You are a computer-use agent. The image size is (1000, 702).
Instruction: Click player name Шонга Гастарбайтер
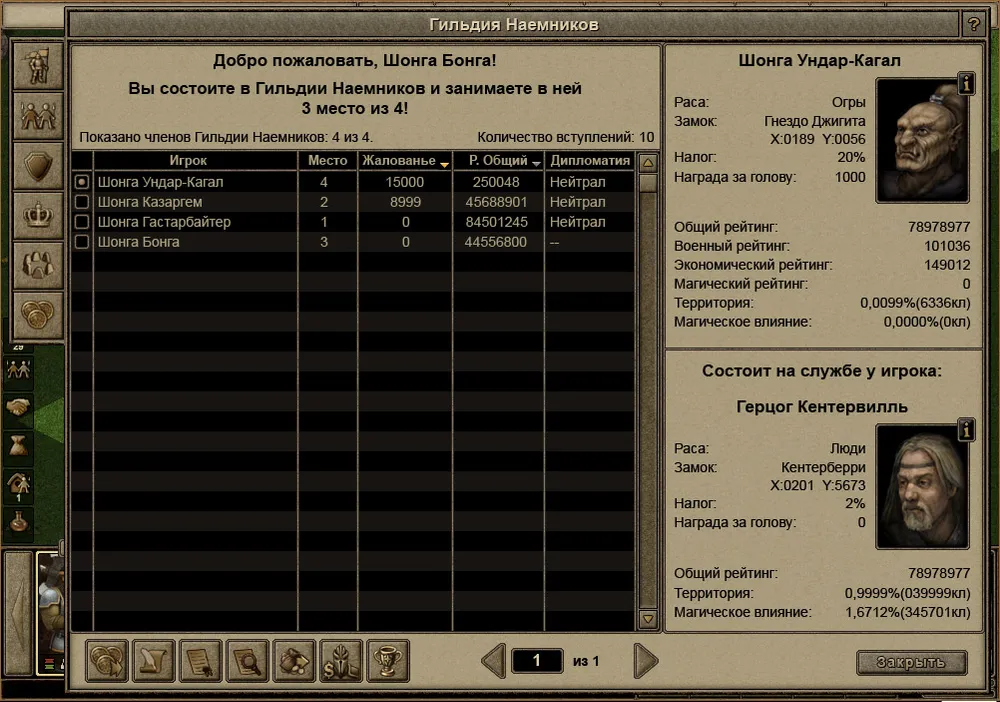(x=164, y=222)
